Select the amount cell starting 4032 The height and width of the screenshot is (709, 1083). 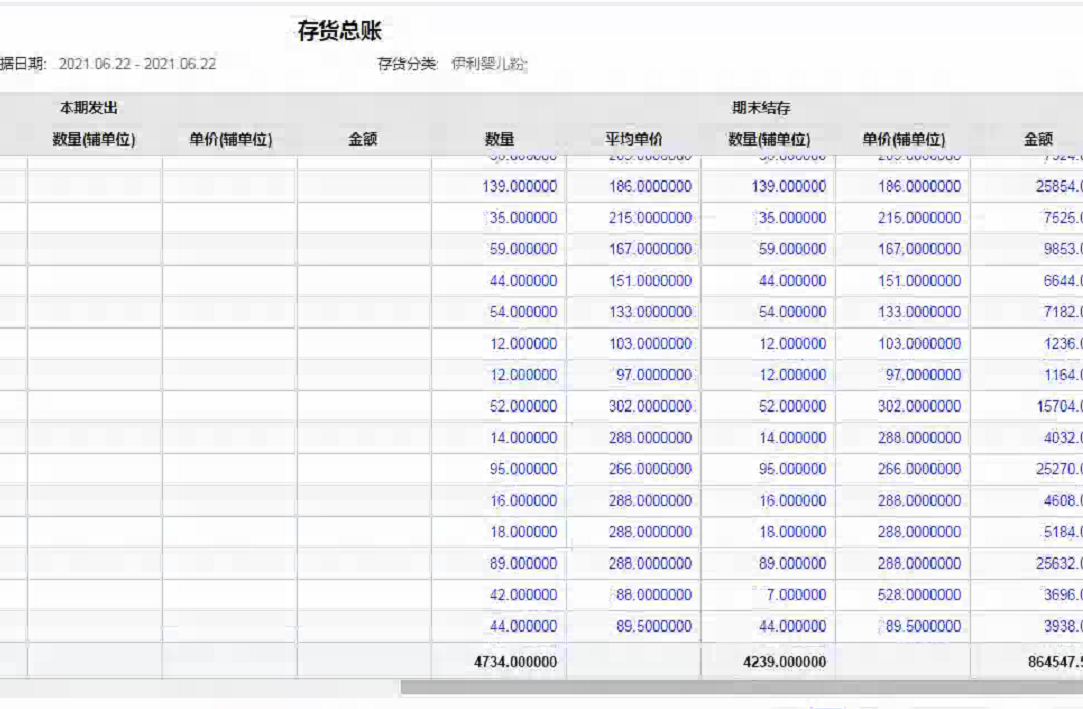(x=1063, y=438)
